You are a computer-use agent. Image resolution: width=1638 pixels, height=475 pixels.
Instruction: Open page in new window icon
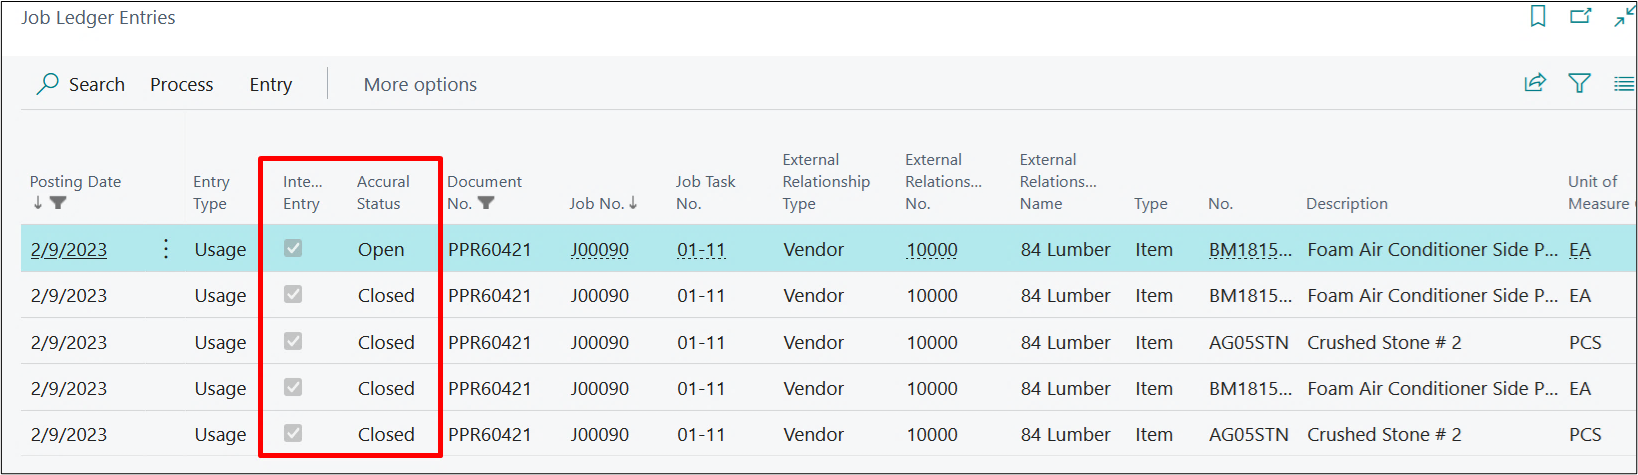click(x=1580, y=16)
